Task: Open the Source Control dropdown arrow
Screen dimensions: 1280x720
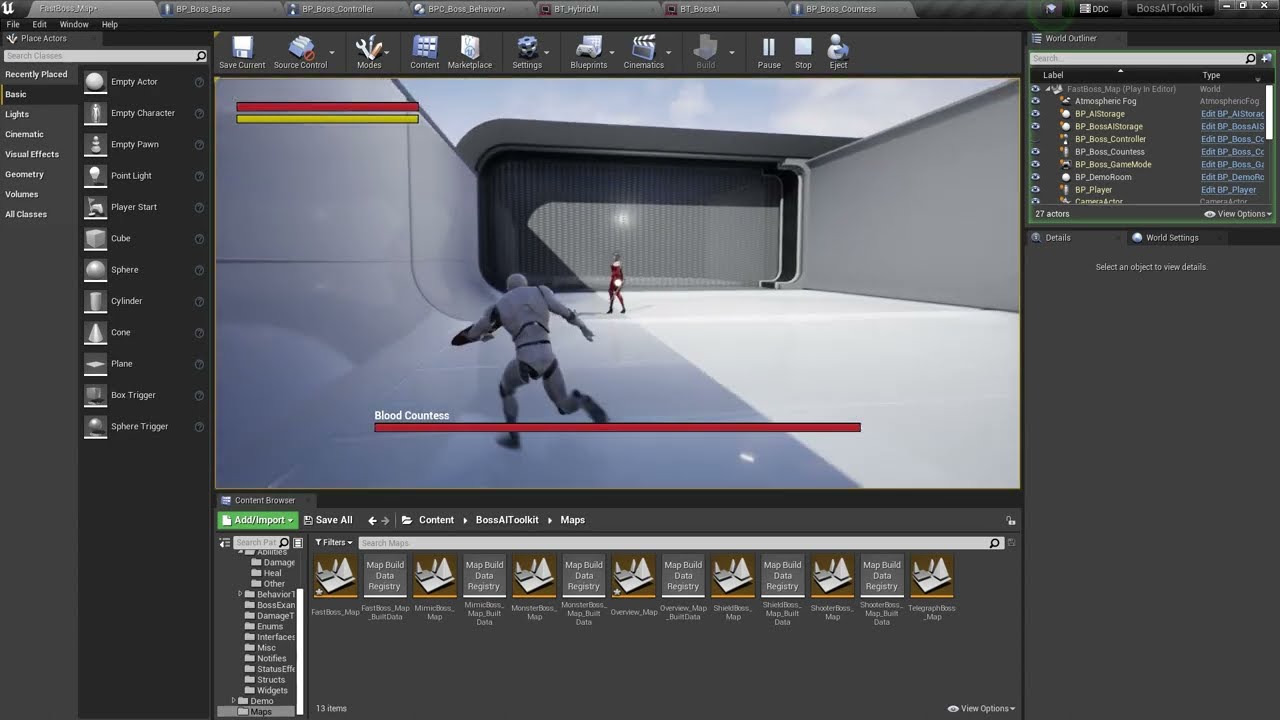Action: [x=332, y=52]
